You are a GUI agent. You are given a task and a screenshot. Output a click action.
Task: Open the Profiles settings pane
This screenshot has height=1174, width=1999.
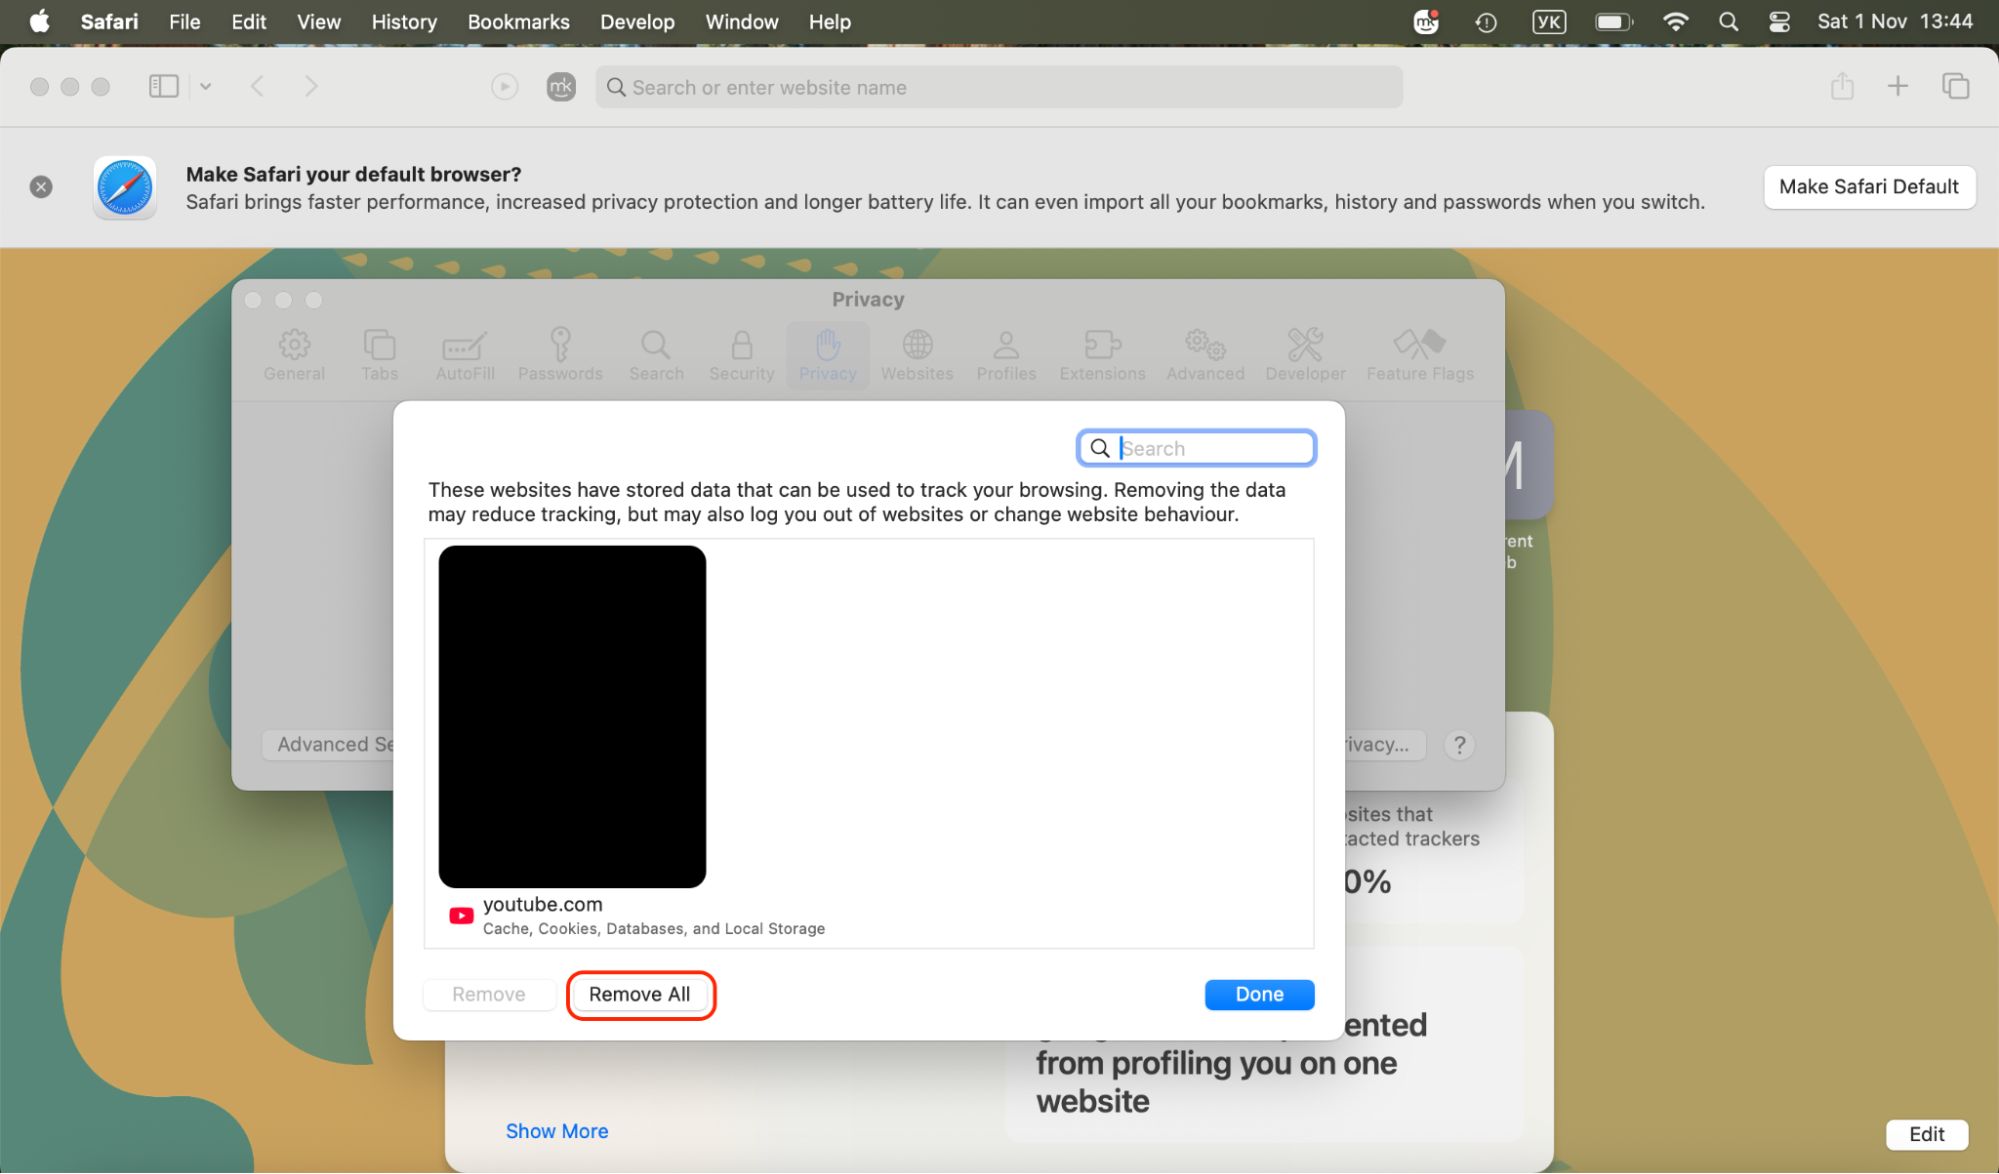(x=1005, y=355)
